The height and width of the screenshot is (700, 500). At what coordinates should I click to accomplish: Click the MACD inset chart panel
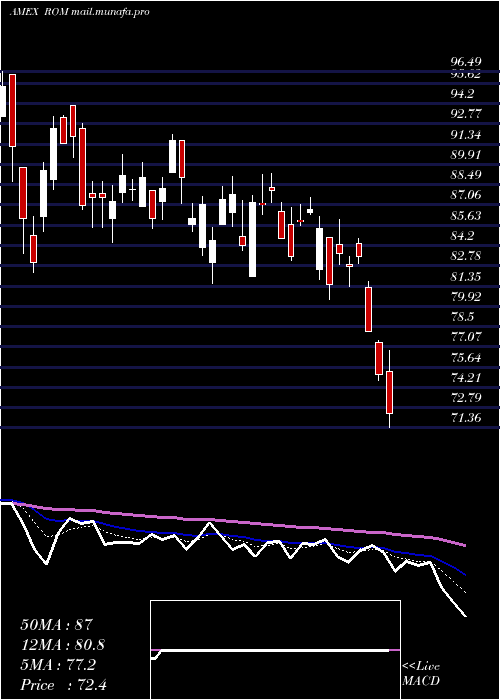pyautogui.click(x=275, y=650)
